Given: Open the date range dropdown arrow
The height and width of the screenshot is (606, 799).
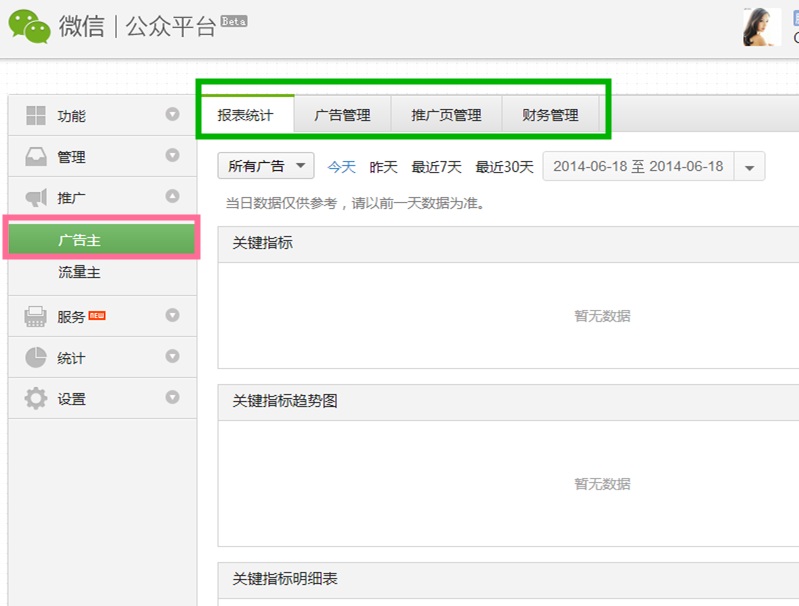Looking at the screenshot, I should tap(750, 167).
